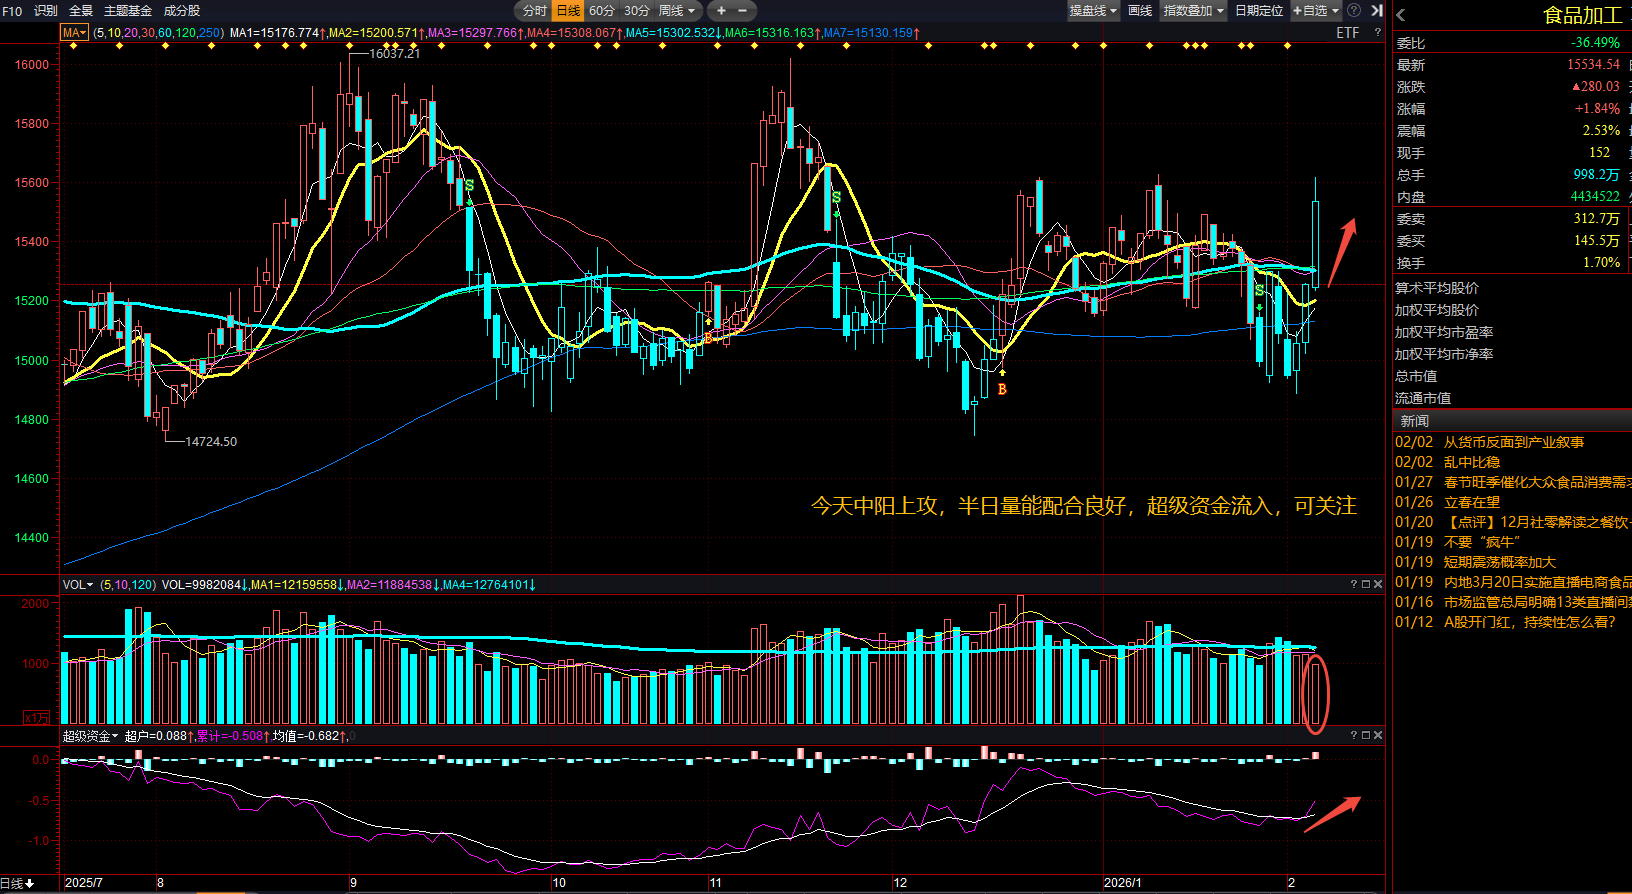Open the 成分股 tab
This screenshot has height=894, width=1632.
pyautogui.click(x=182, y=11)
